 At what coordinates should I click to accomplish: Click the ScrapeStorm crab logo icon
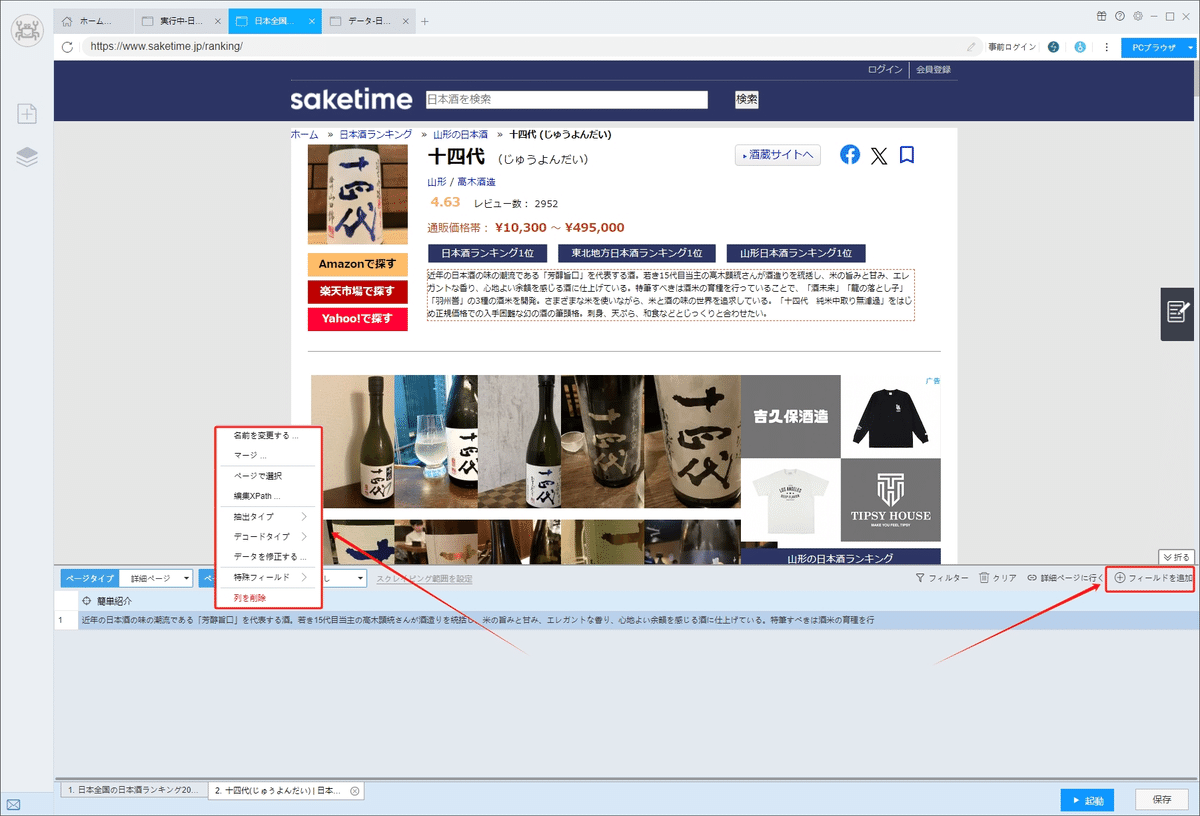27,30
